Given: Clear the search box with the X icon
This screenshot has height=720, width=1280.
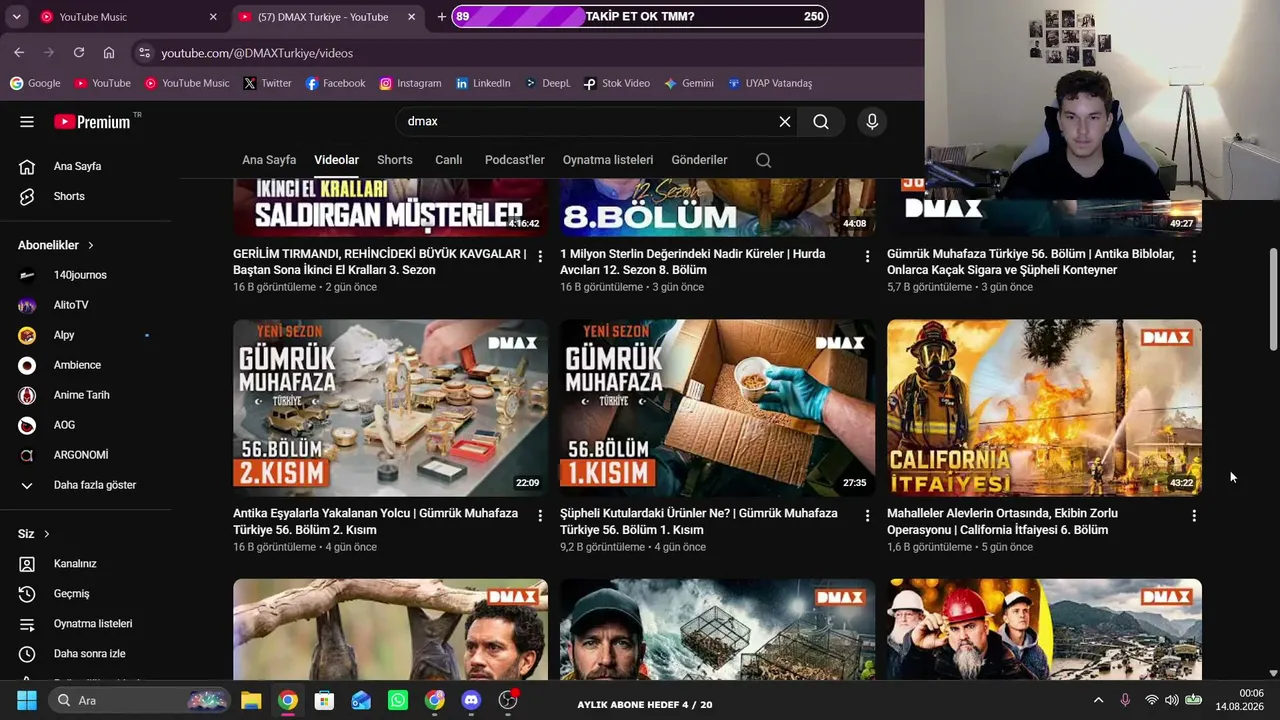Looking at the screenshot, I should [785, 122].
